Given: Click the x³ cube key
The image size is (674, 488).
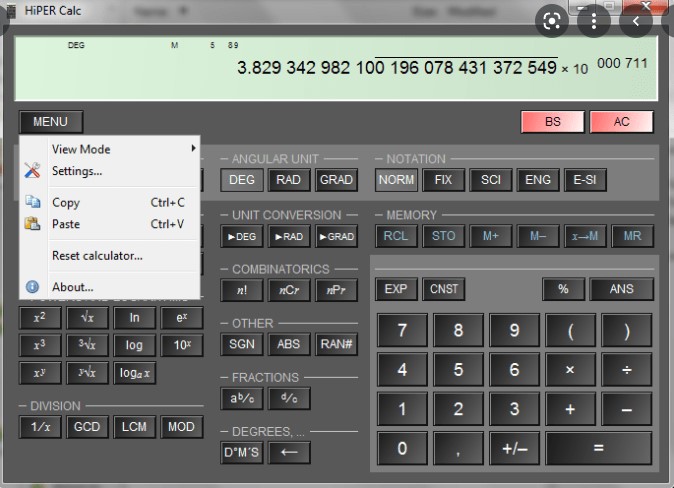Looking at the screenshot, I should click(x=40, y=345).
